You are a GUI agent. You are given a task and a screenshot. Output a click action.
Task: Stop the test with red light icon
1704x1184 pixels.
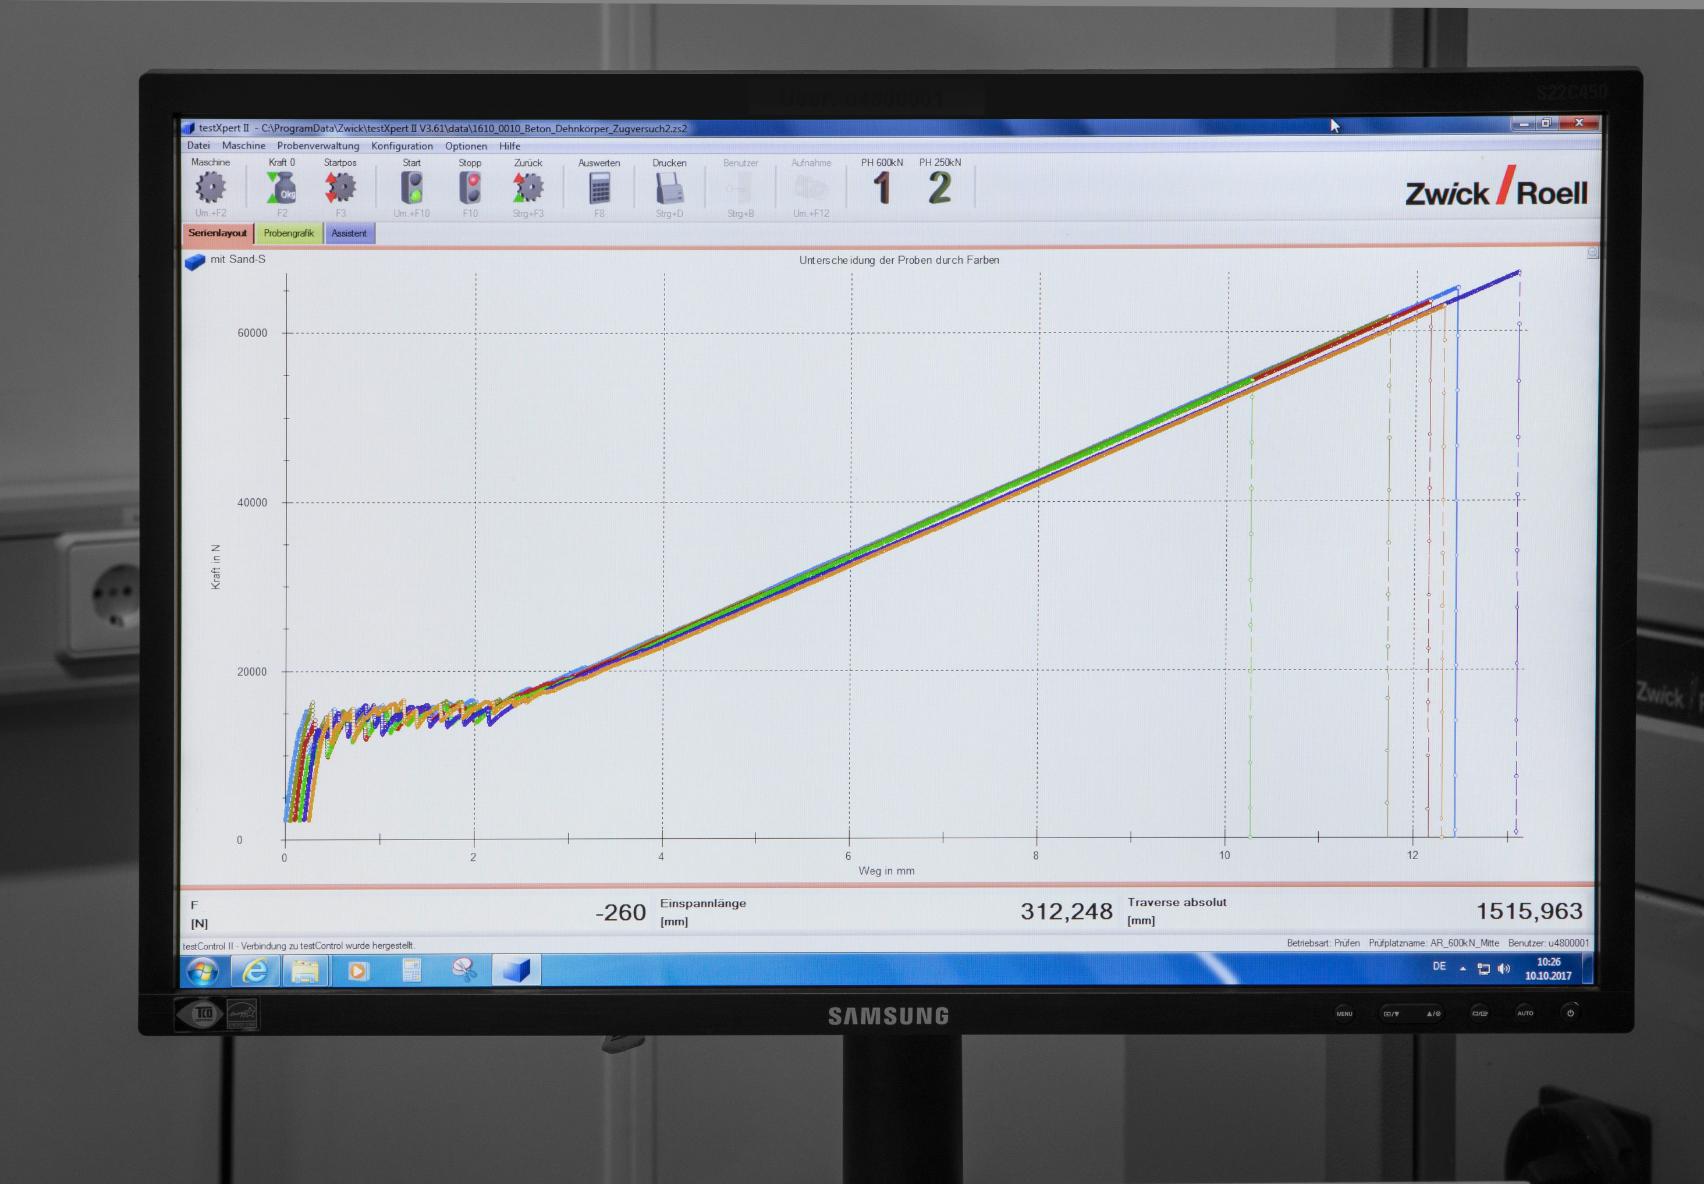(x=470, y=187)
